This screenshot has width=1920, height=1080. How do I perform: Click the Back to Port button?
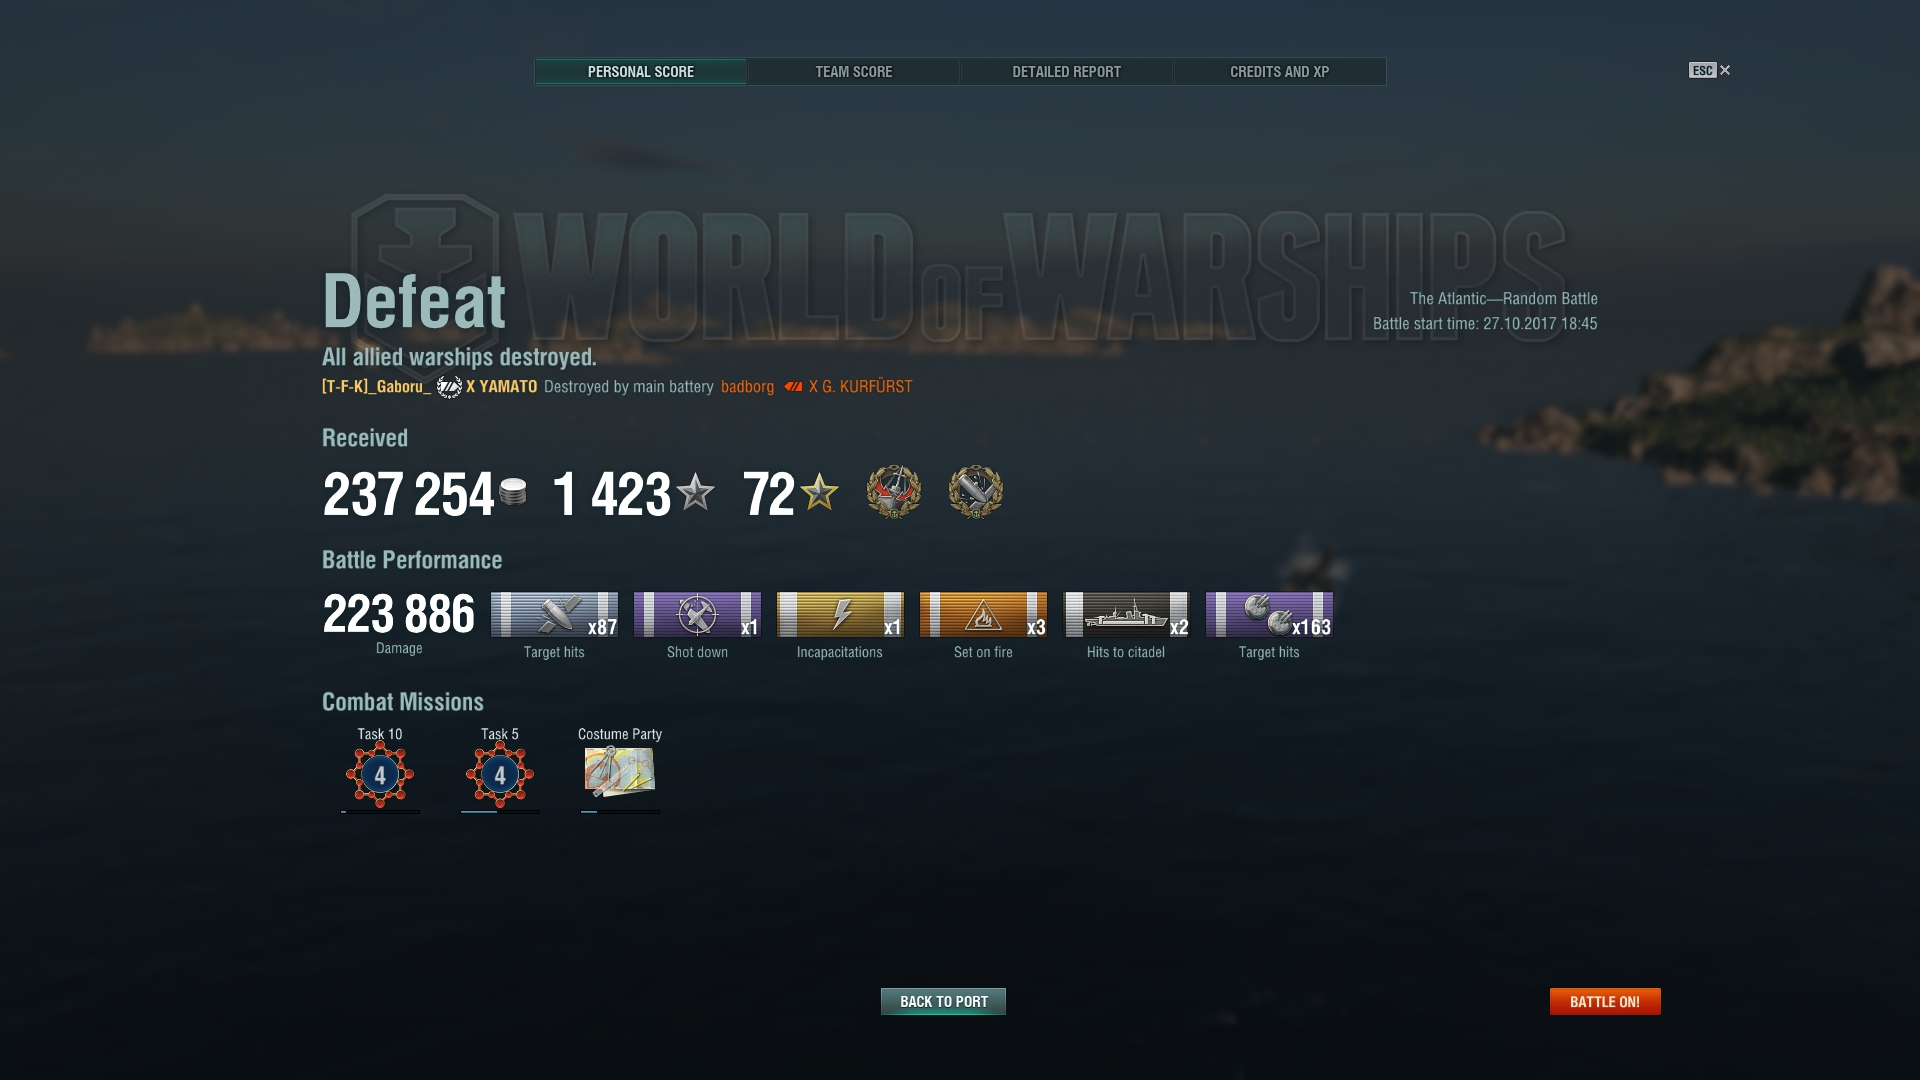point(943,1001)
